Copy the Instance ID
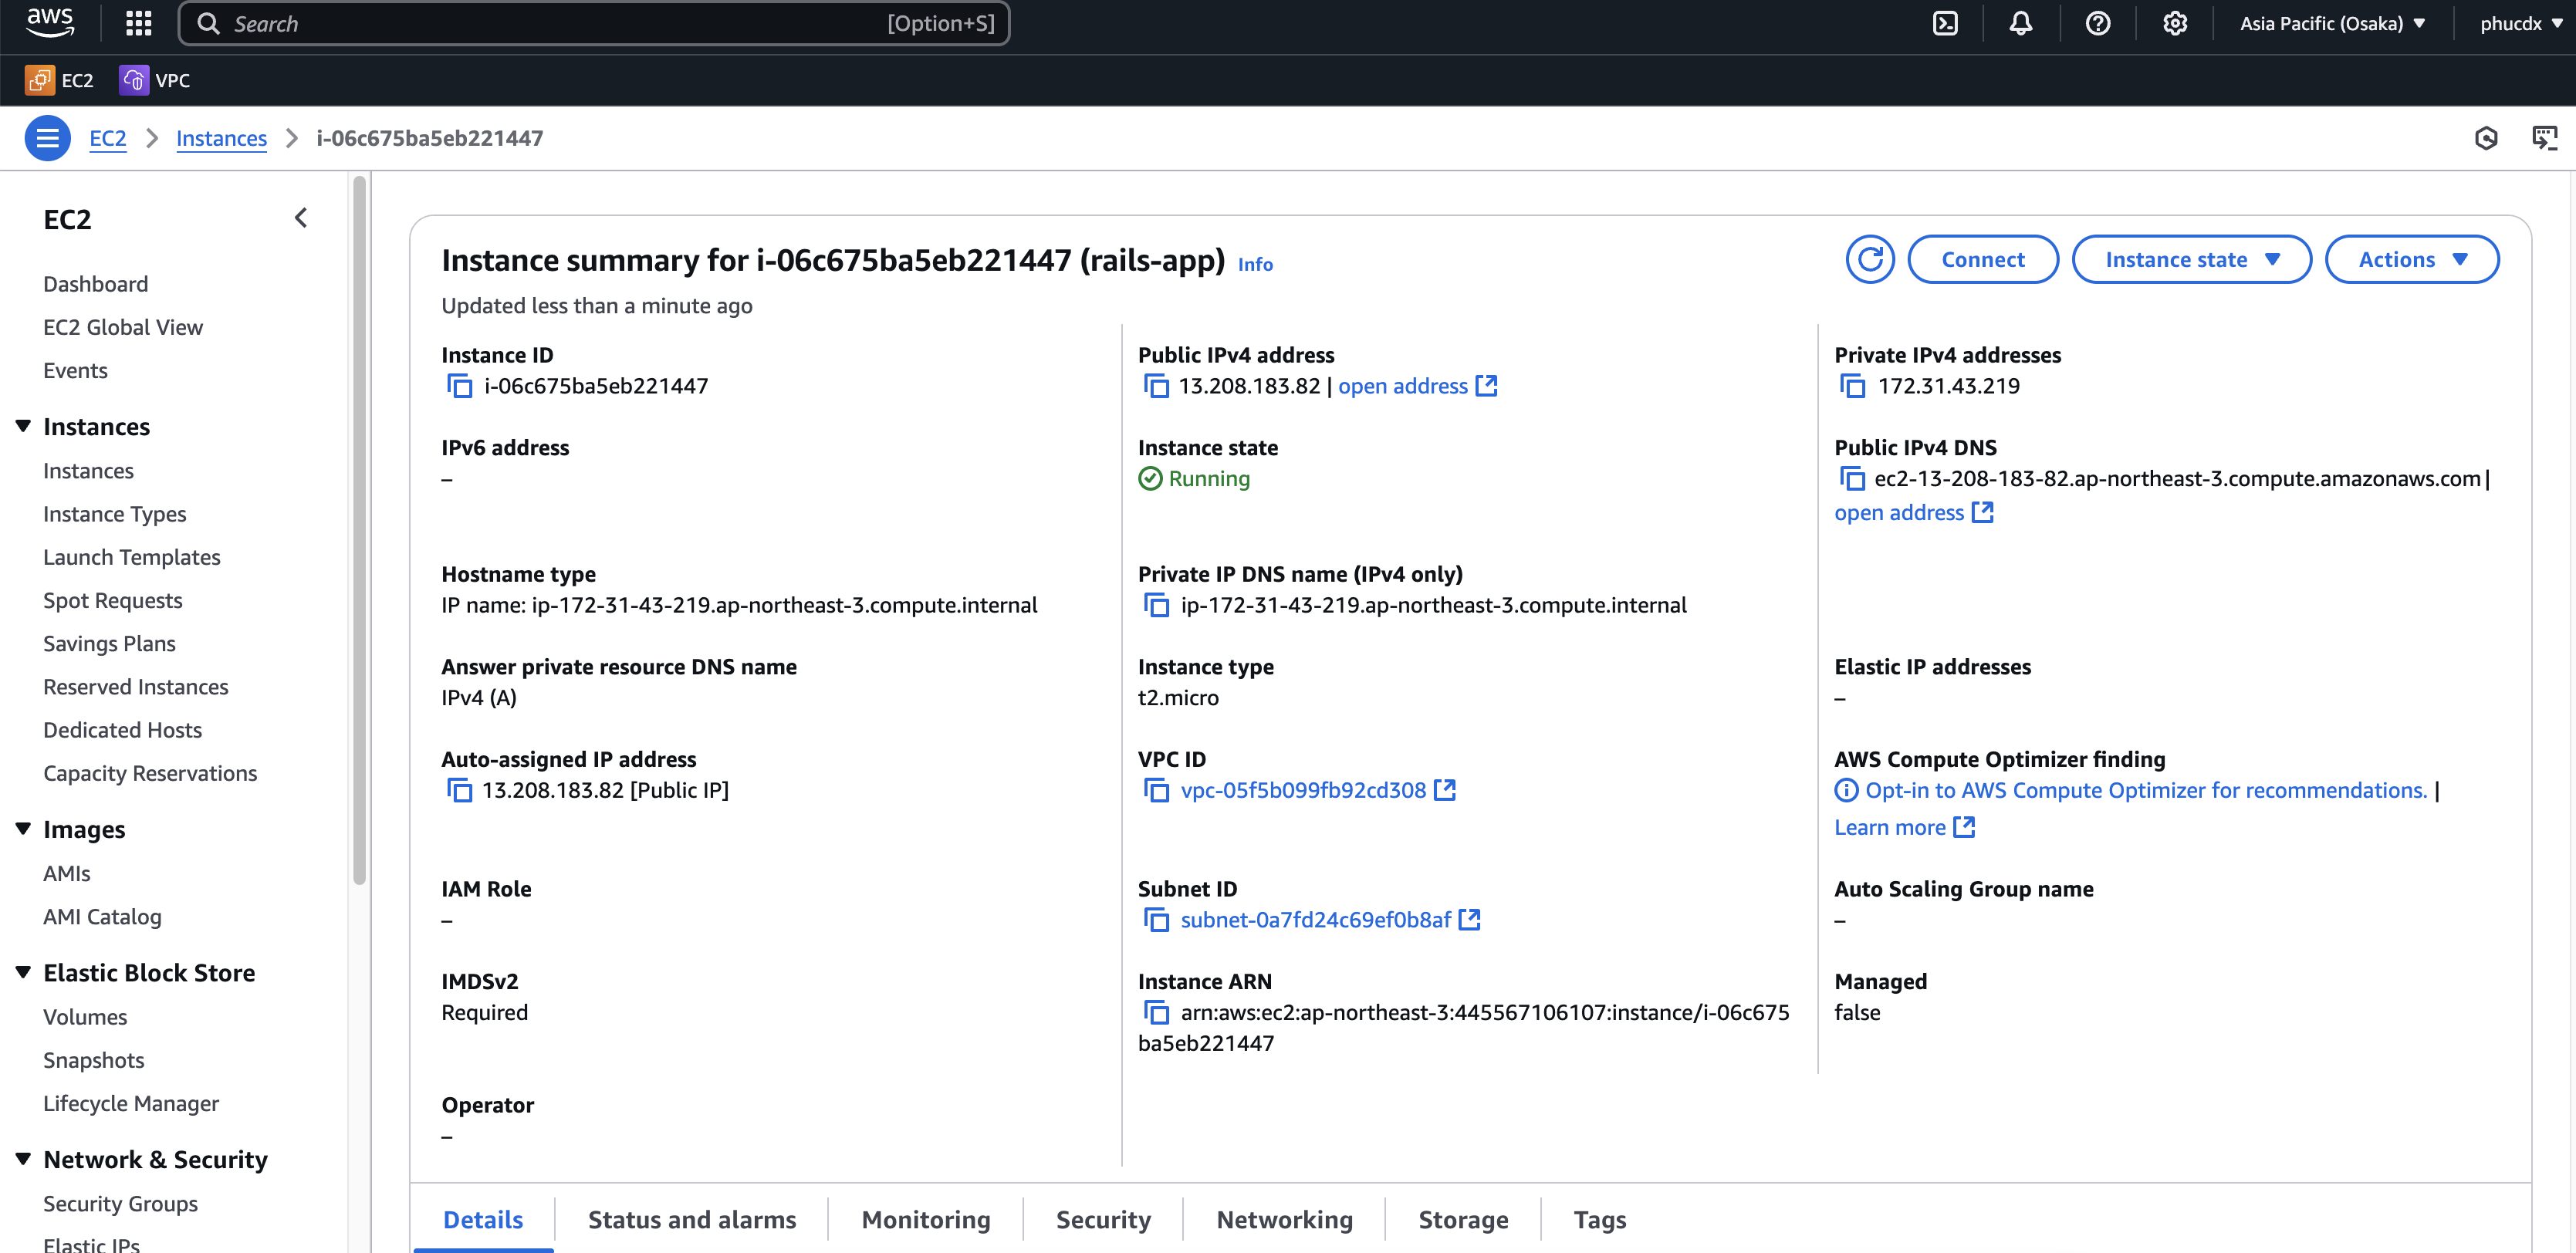2576x1253 pixels. coord(459,385)
